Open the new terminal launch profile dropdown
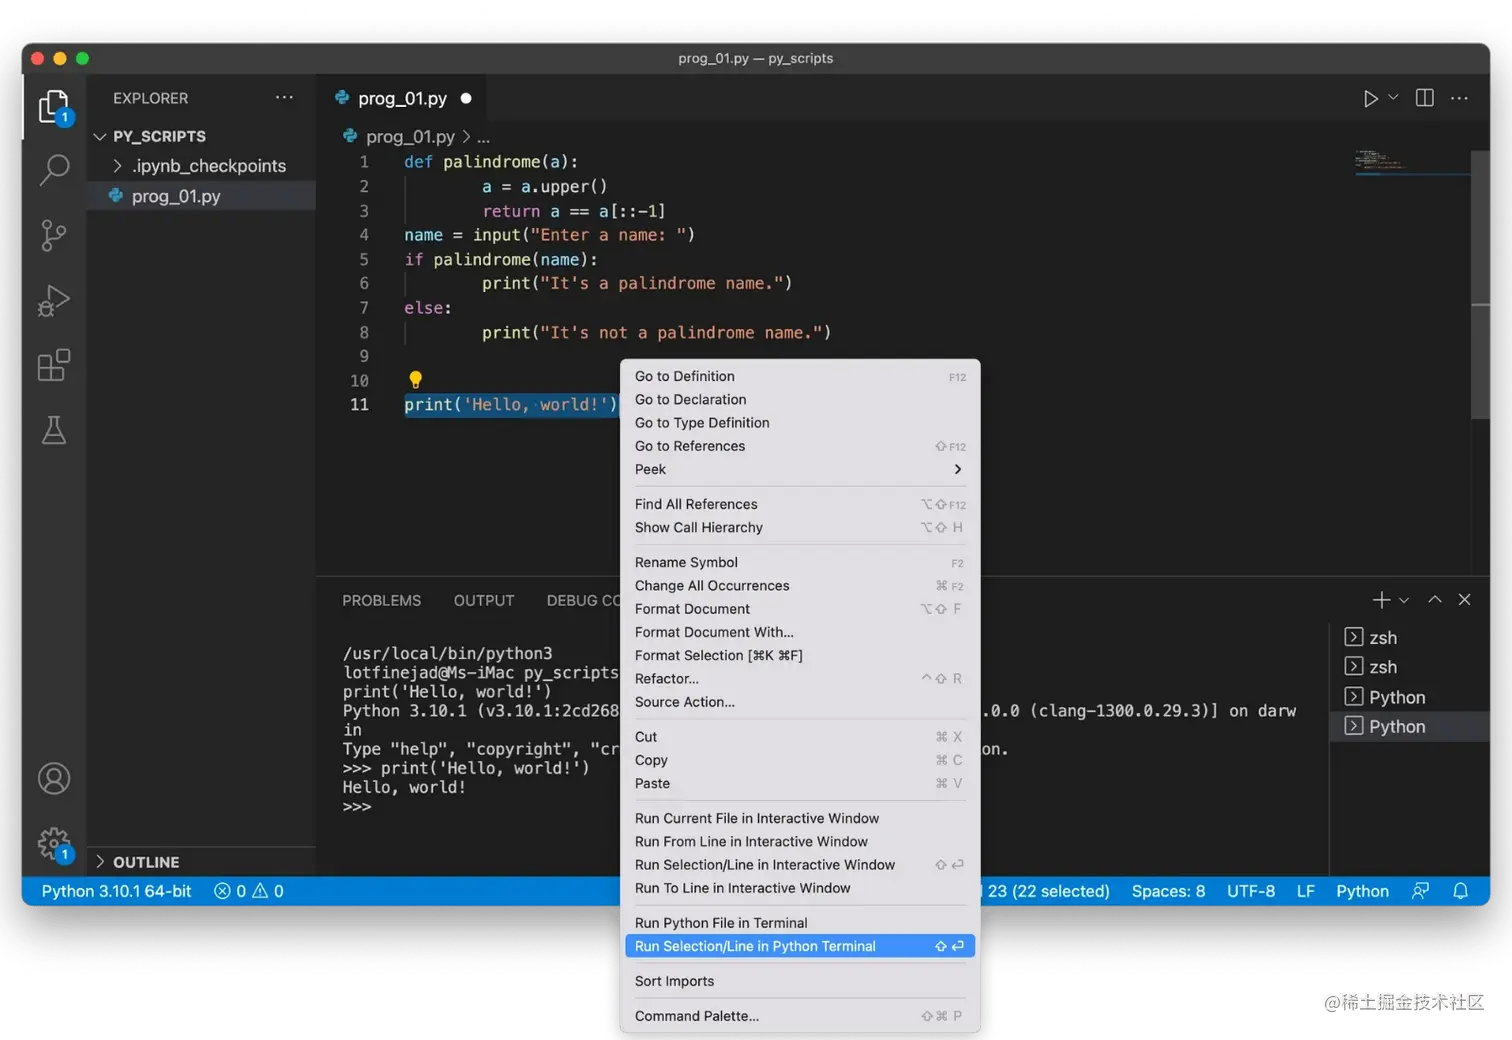This screenshot has width=1512, height=1040. coord(1404,600)
